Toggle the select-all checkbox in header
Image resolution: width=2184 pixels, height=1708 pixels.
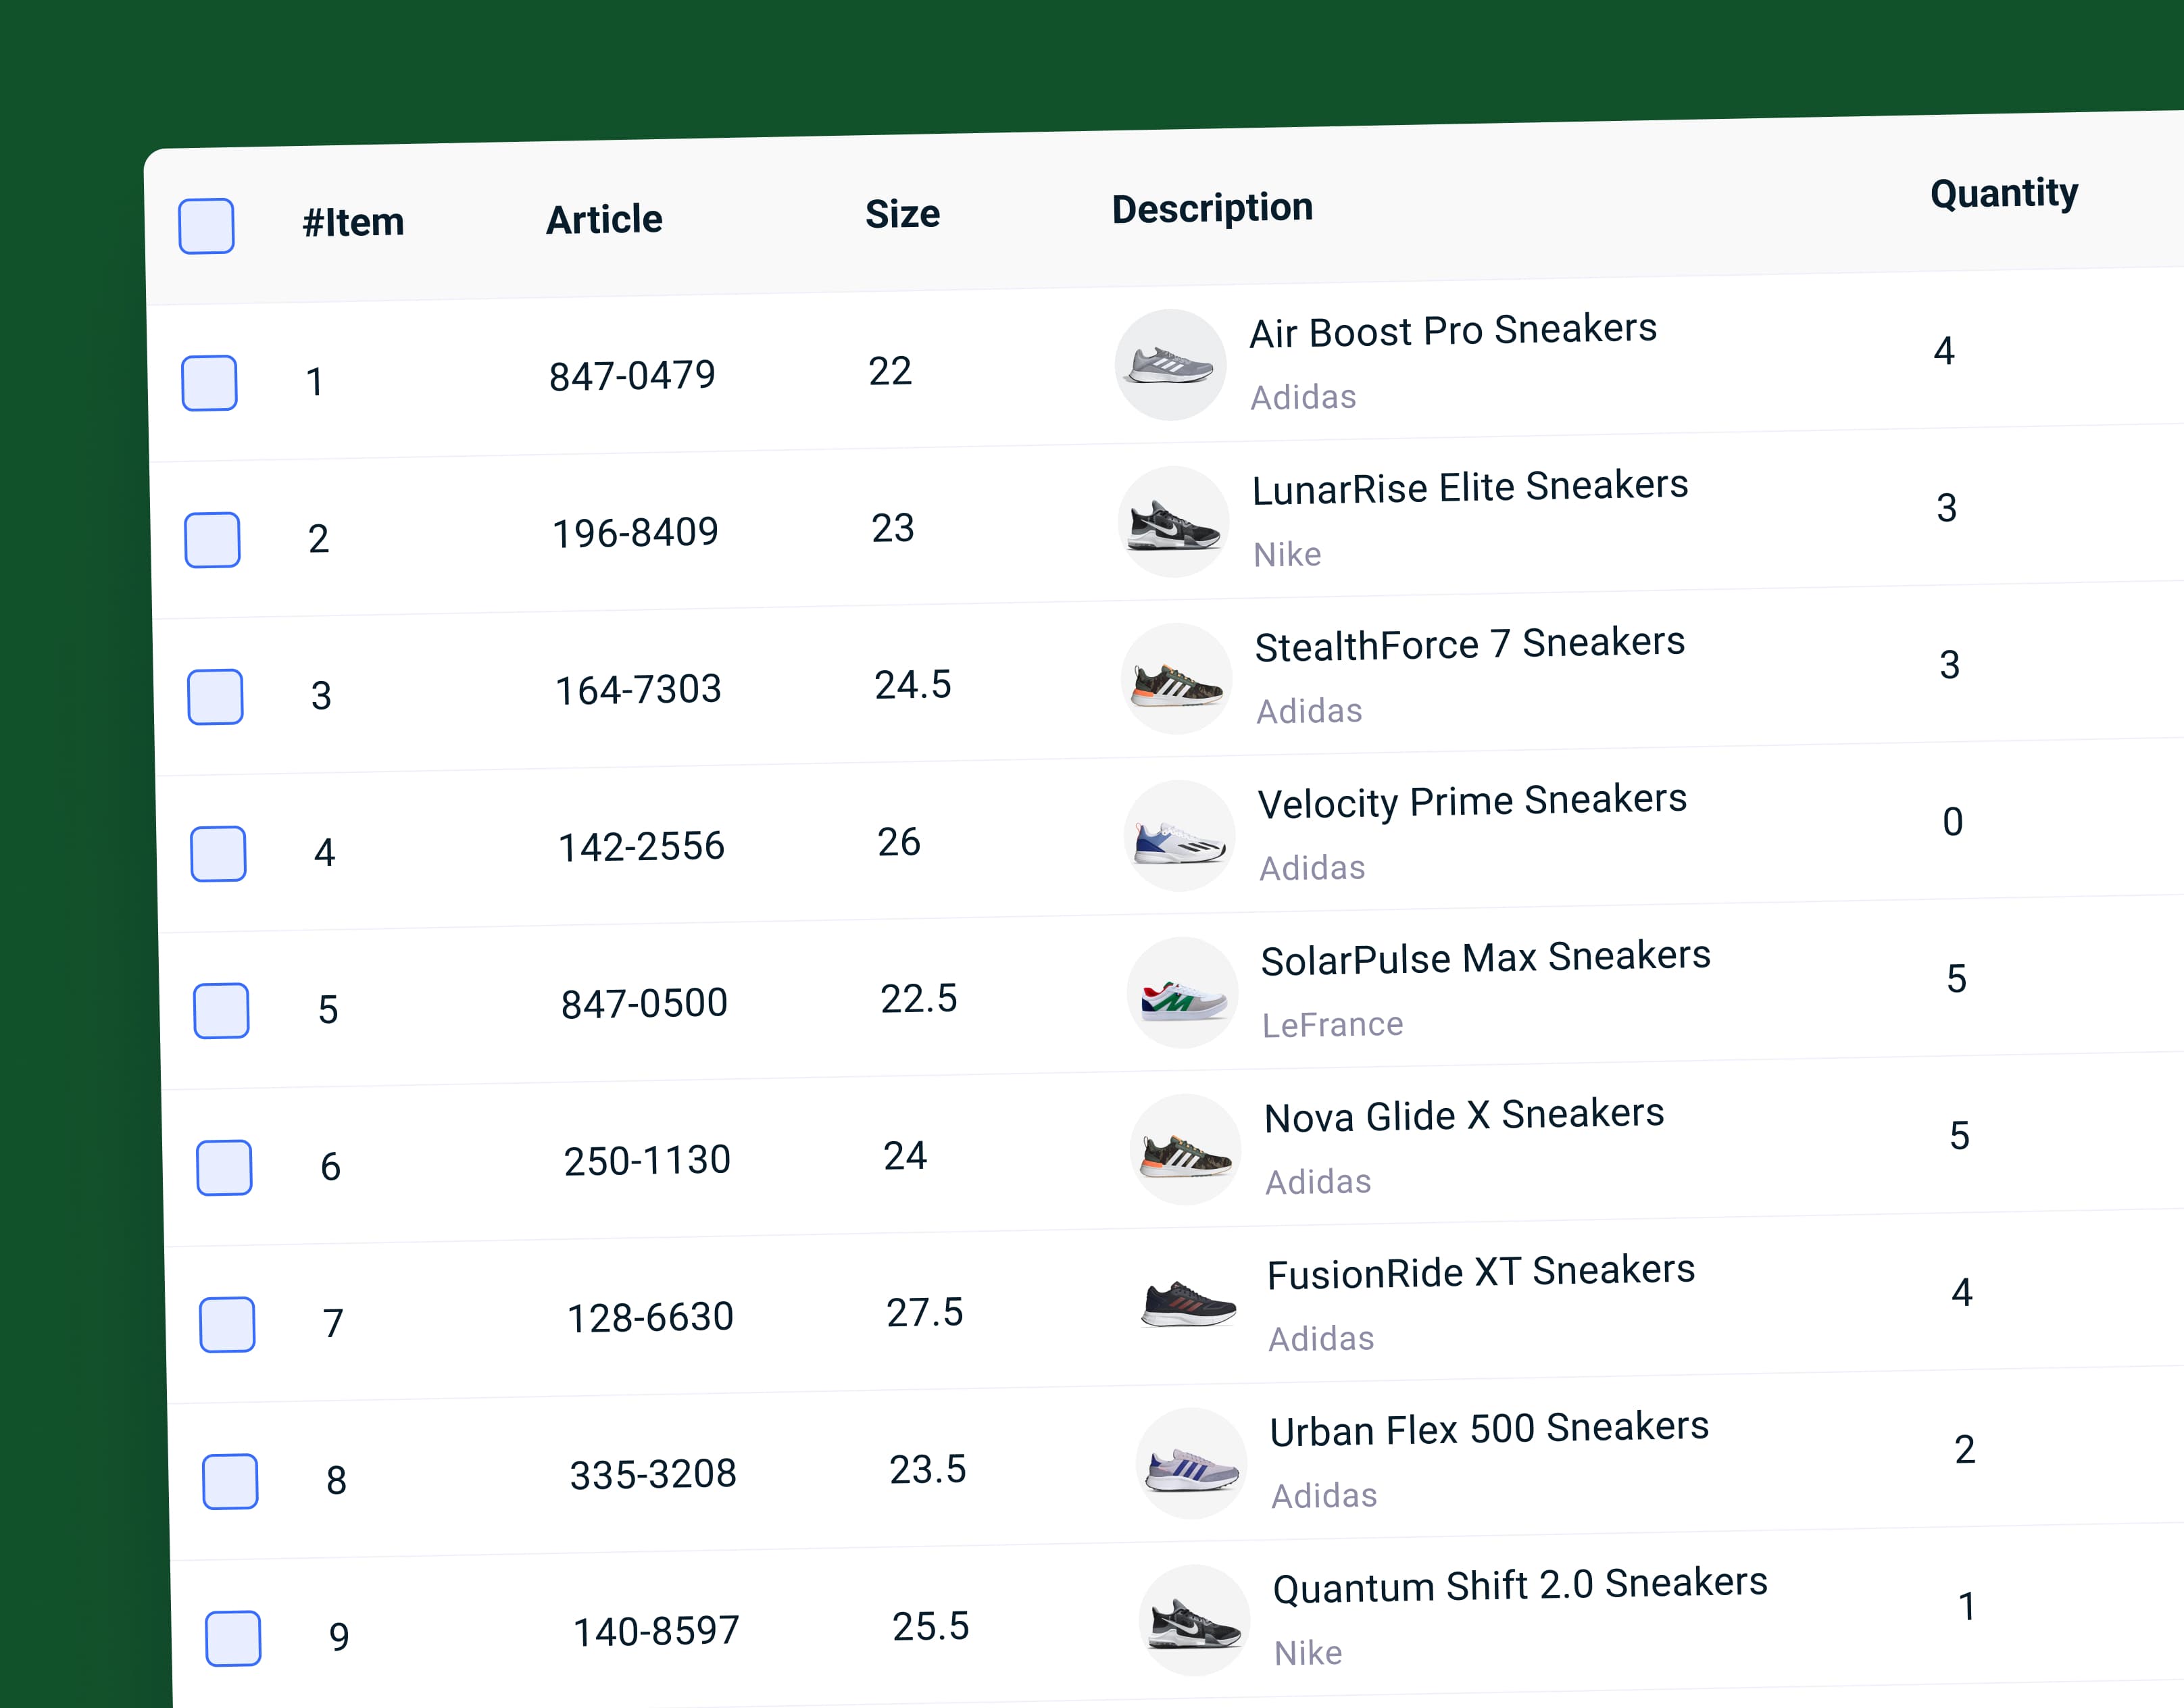click(x=206, y=226)
